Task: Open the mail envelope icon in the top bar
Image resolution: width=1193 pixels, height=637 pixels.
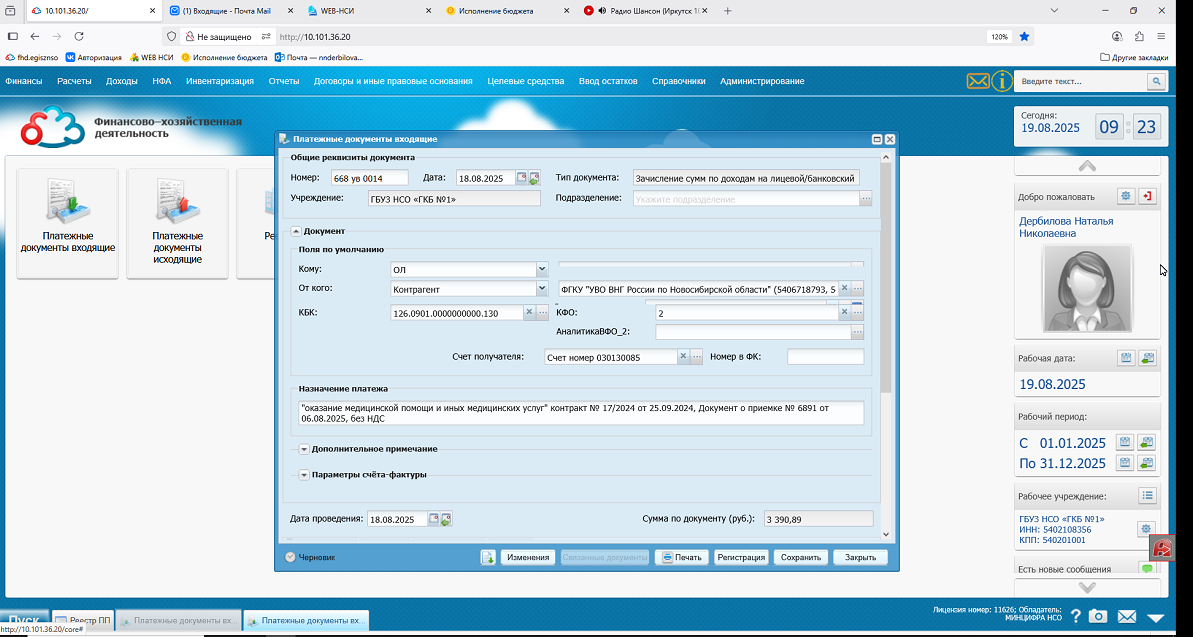Action: [978, 81]
